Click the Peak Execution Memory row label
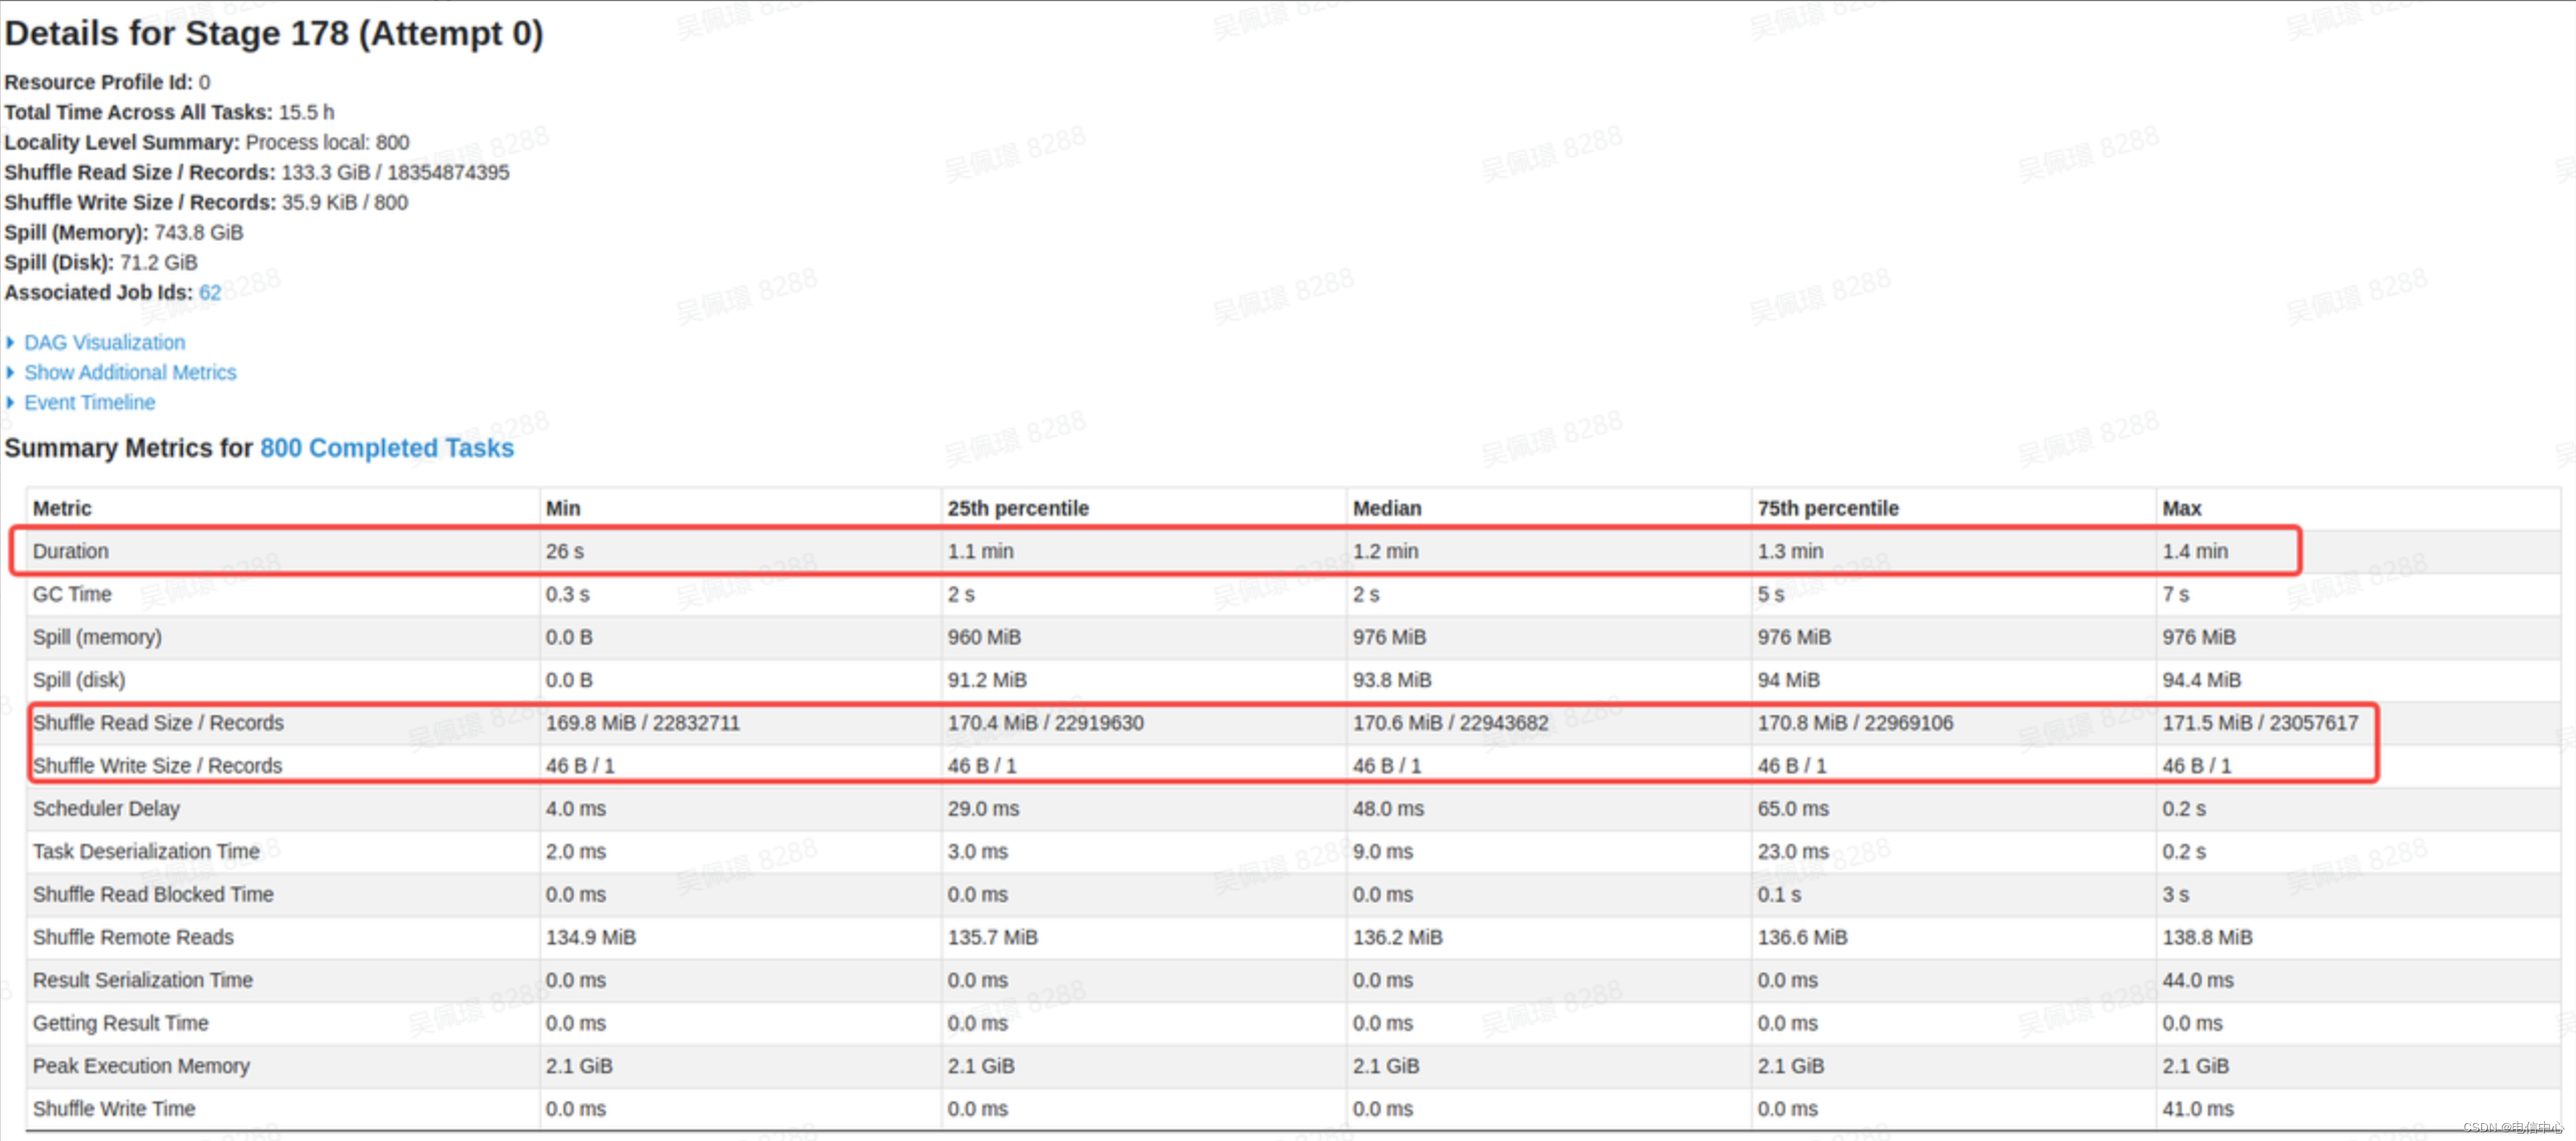 [x=141, y=1067]
